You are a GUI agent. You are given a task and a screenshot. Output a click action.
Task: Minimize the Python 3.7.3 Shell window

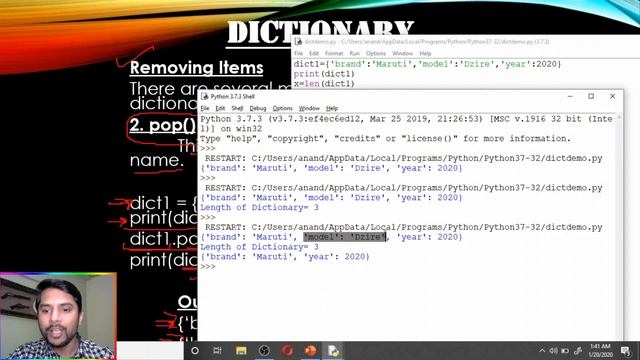pos(570,96)
